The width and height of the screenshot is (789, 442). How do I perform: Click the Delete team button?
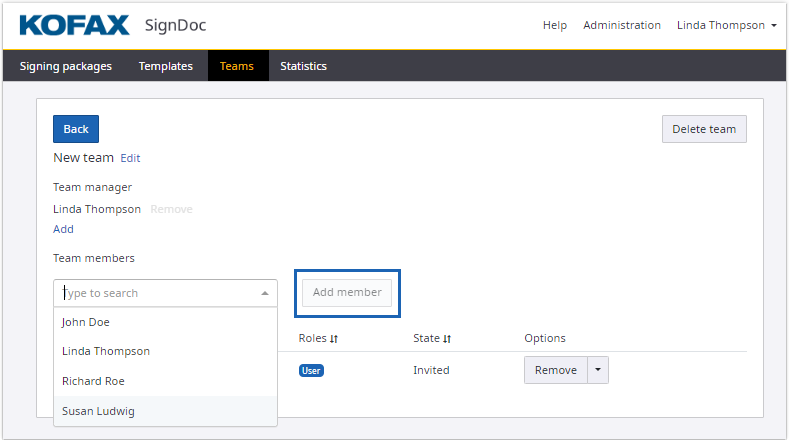pyautogui.click(x=704, y=129)
